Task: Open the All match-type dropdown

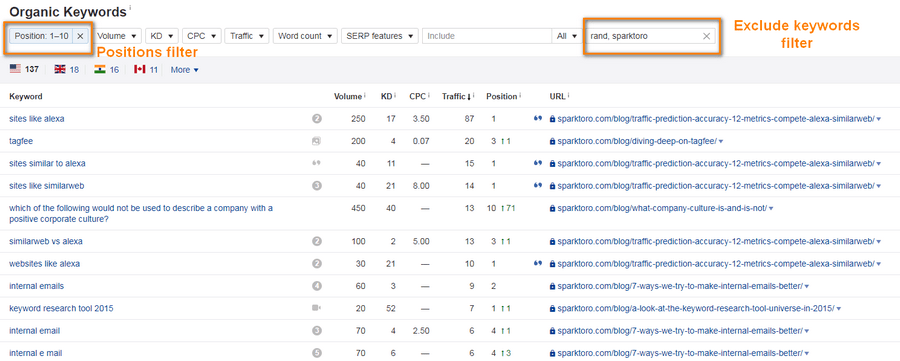Action: [x=567, y=36]
